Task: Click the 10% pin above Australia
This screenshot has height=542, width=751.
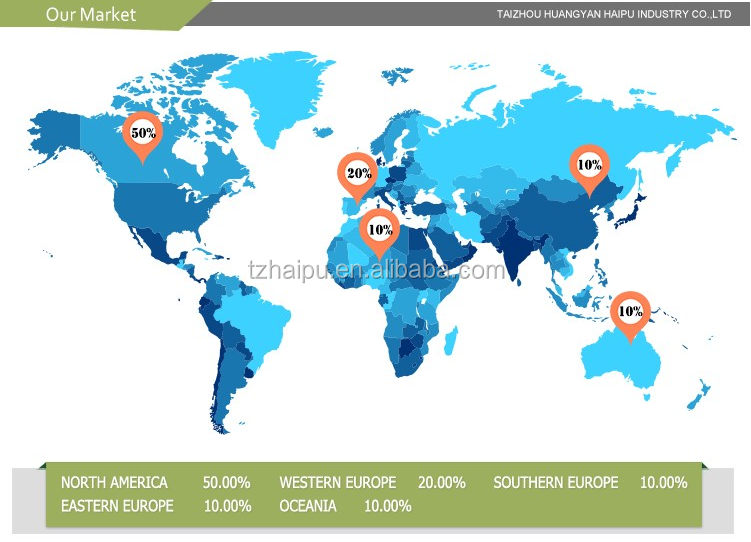Action: (x=630, y=311)
